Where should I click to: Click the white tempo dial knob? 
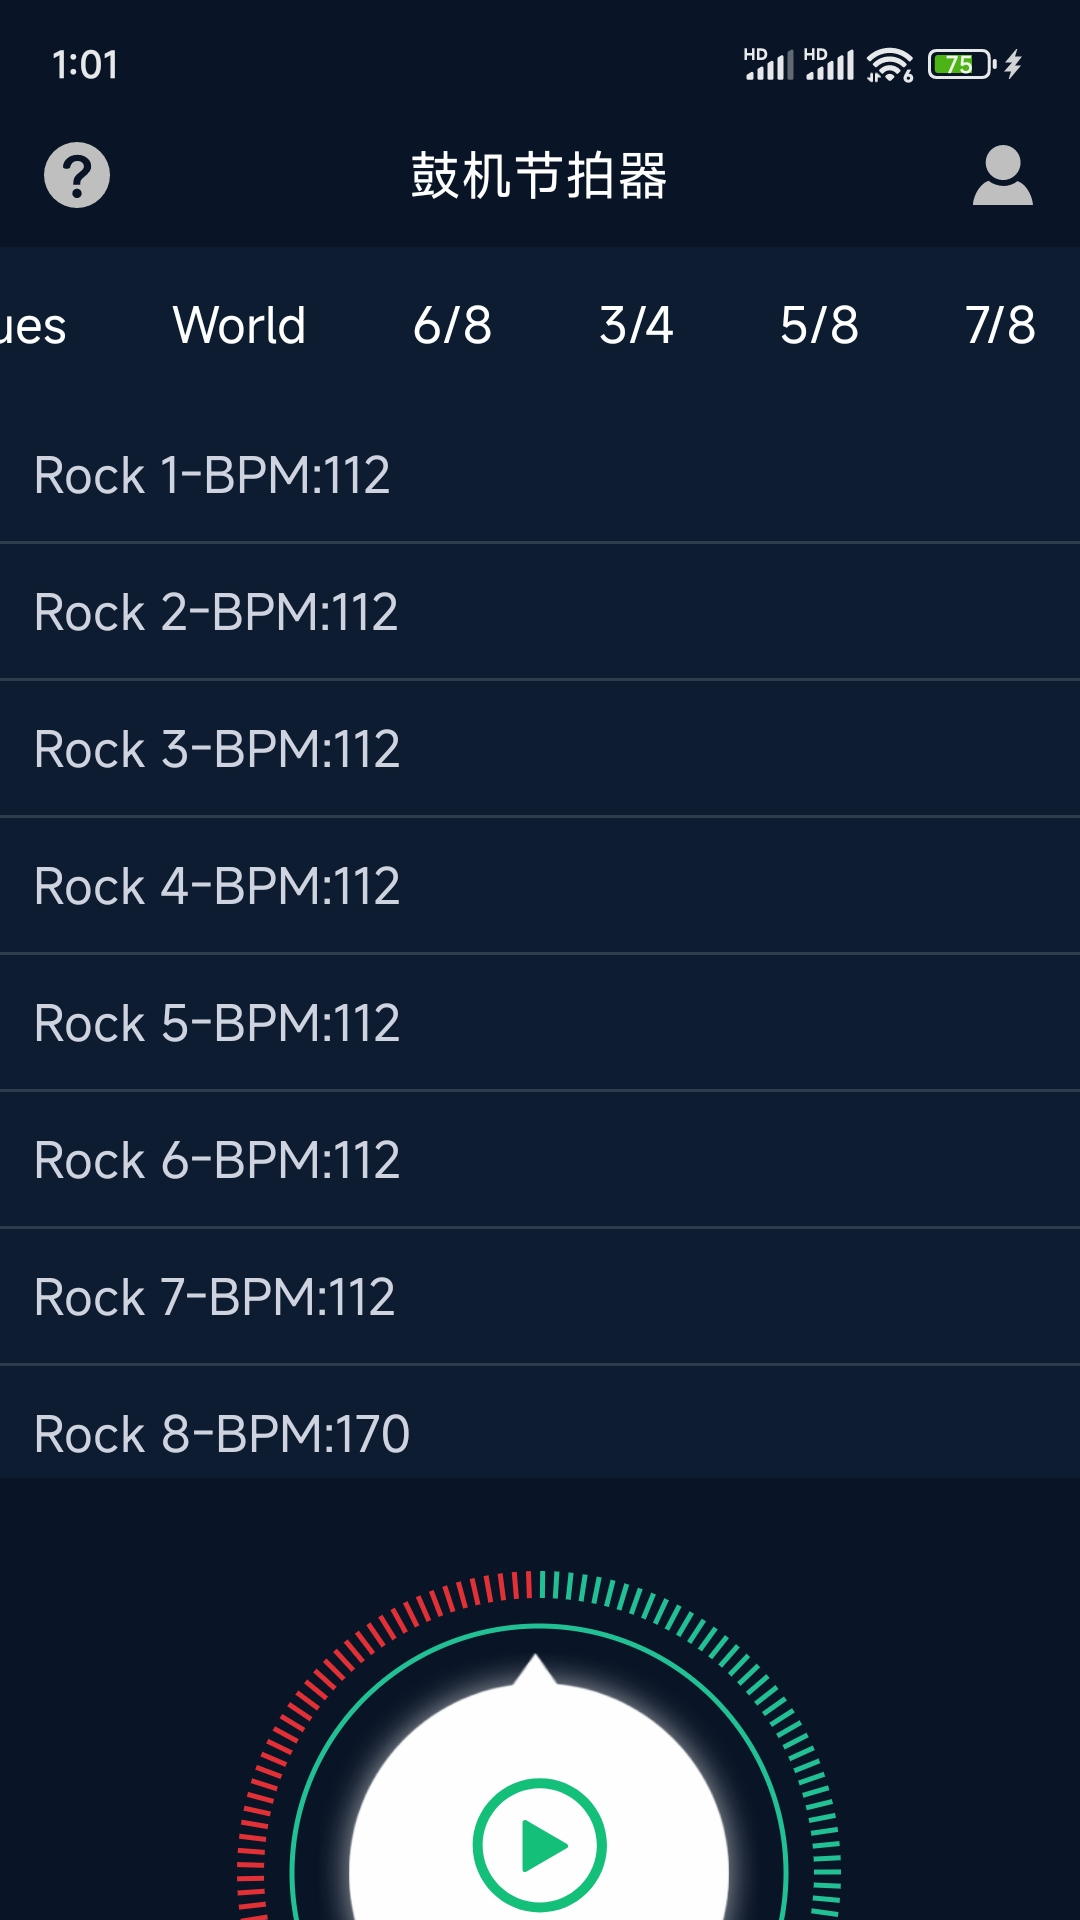(x=420, y=1780)
